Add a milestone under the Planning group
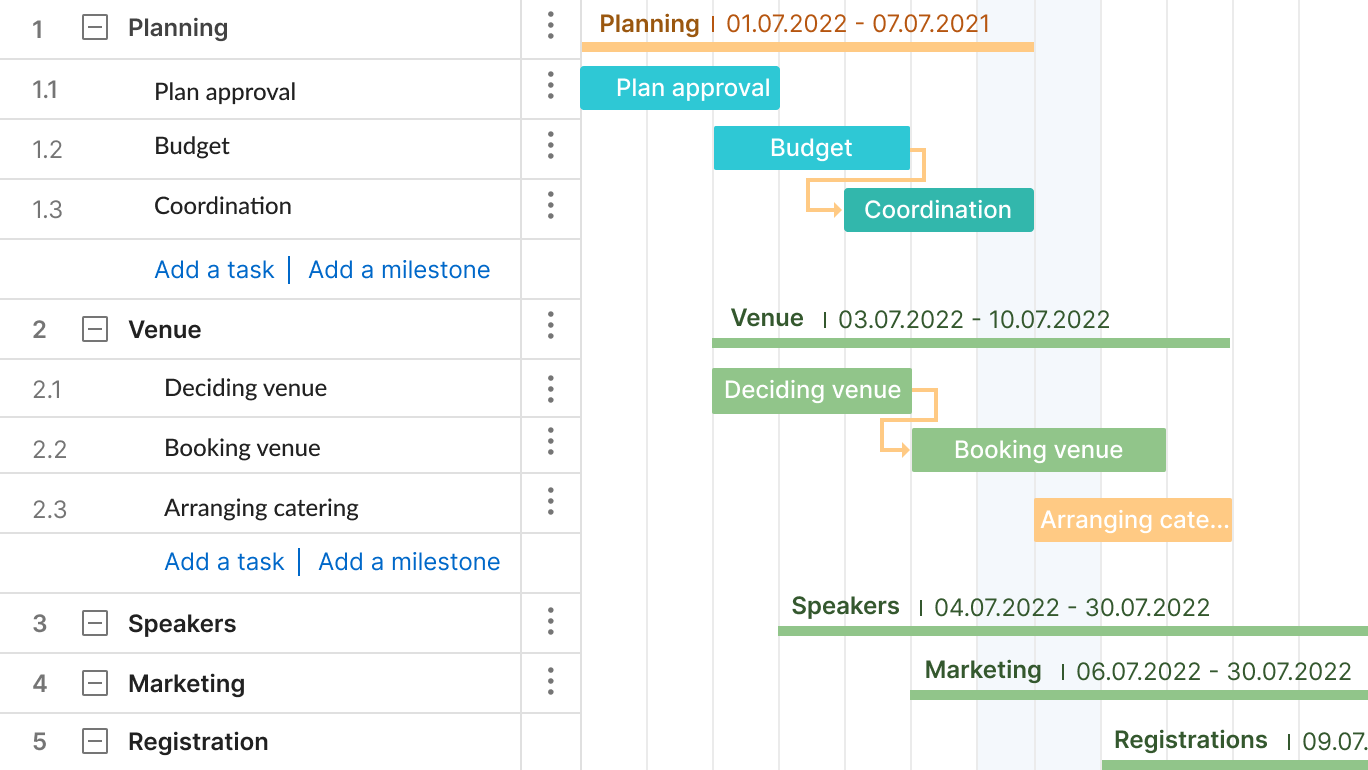1368x770 pixels. [x=398, y=269]
